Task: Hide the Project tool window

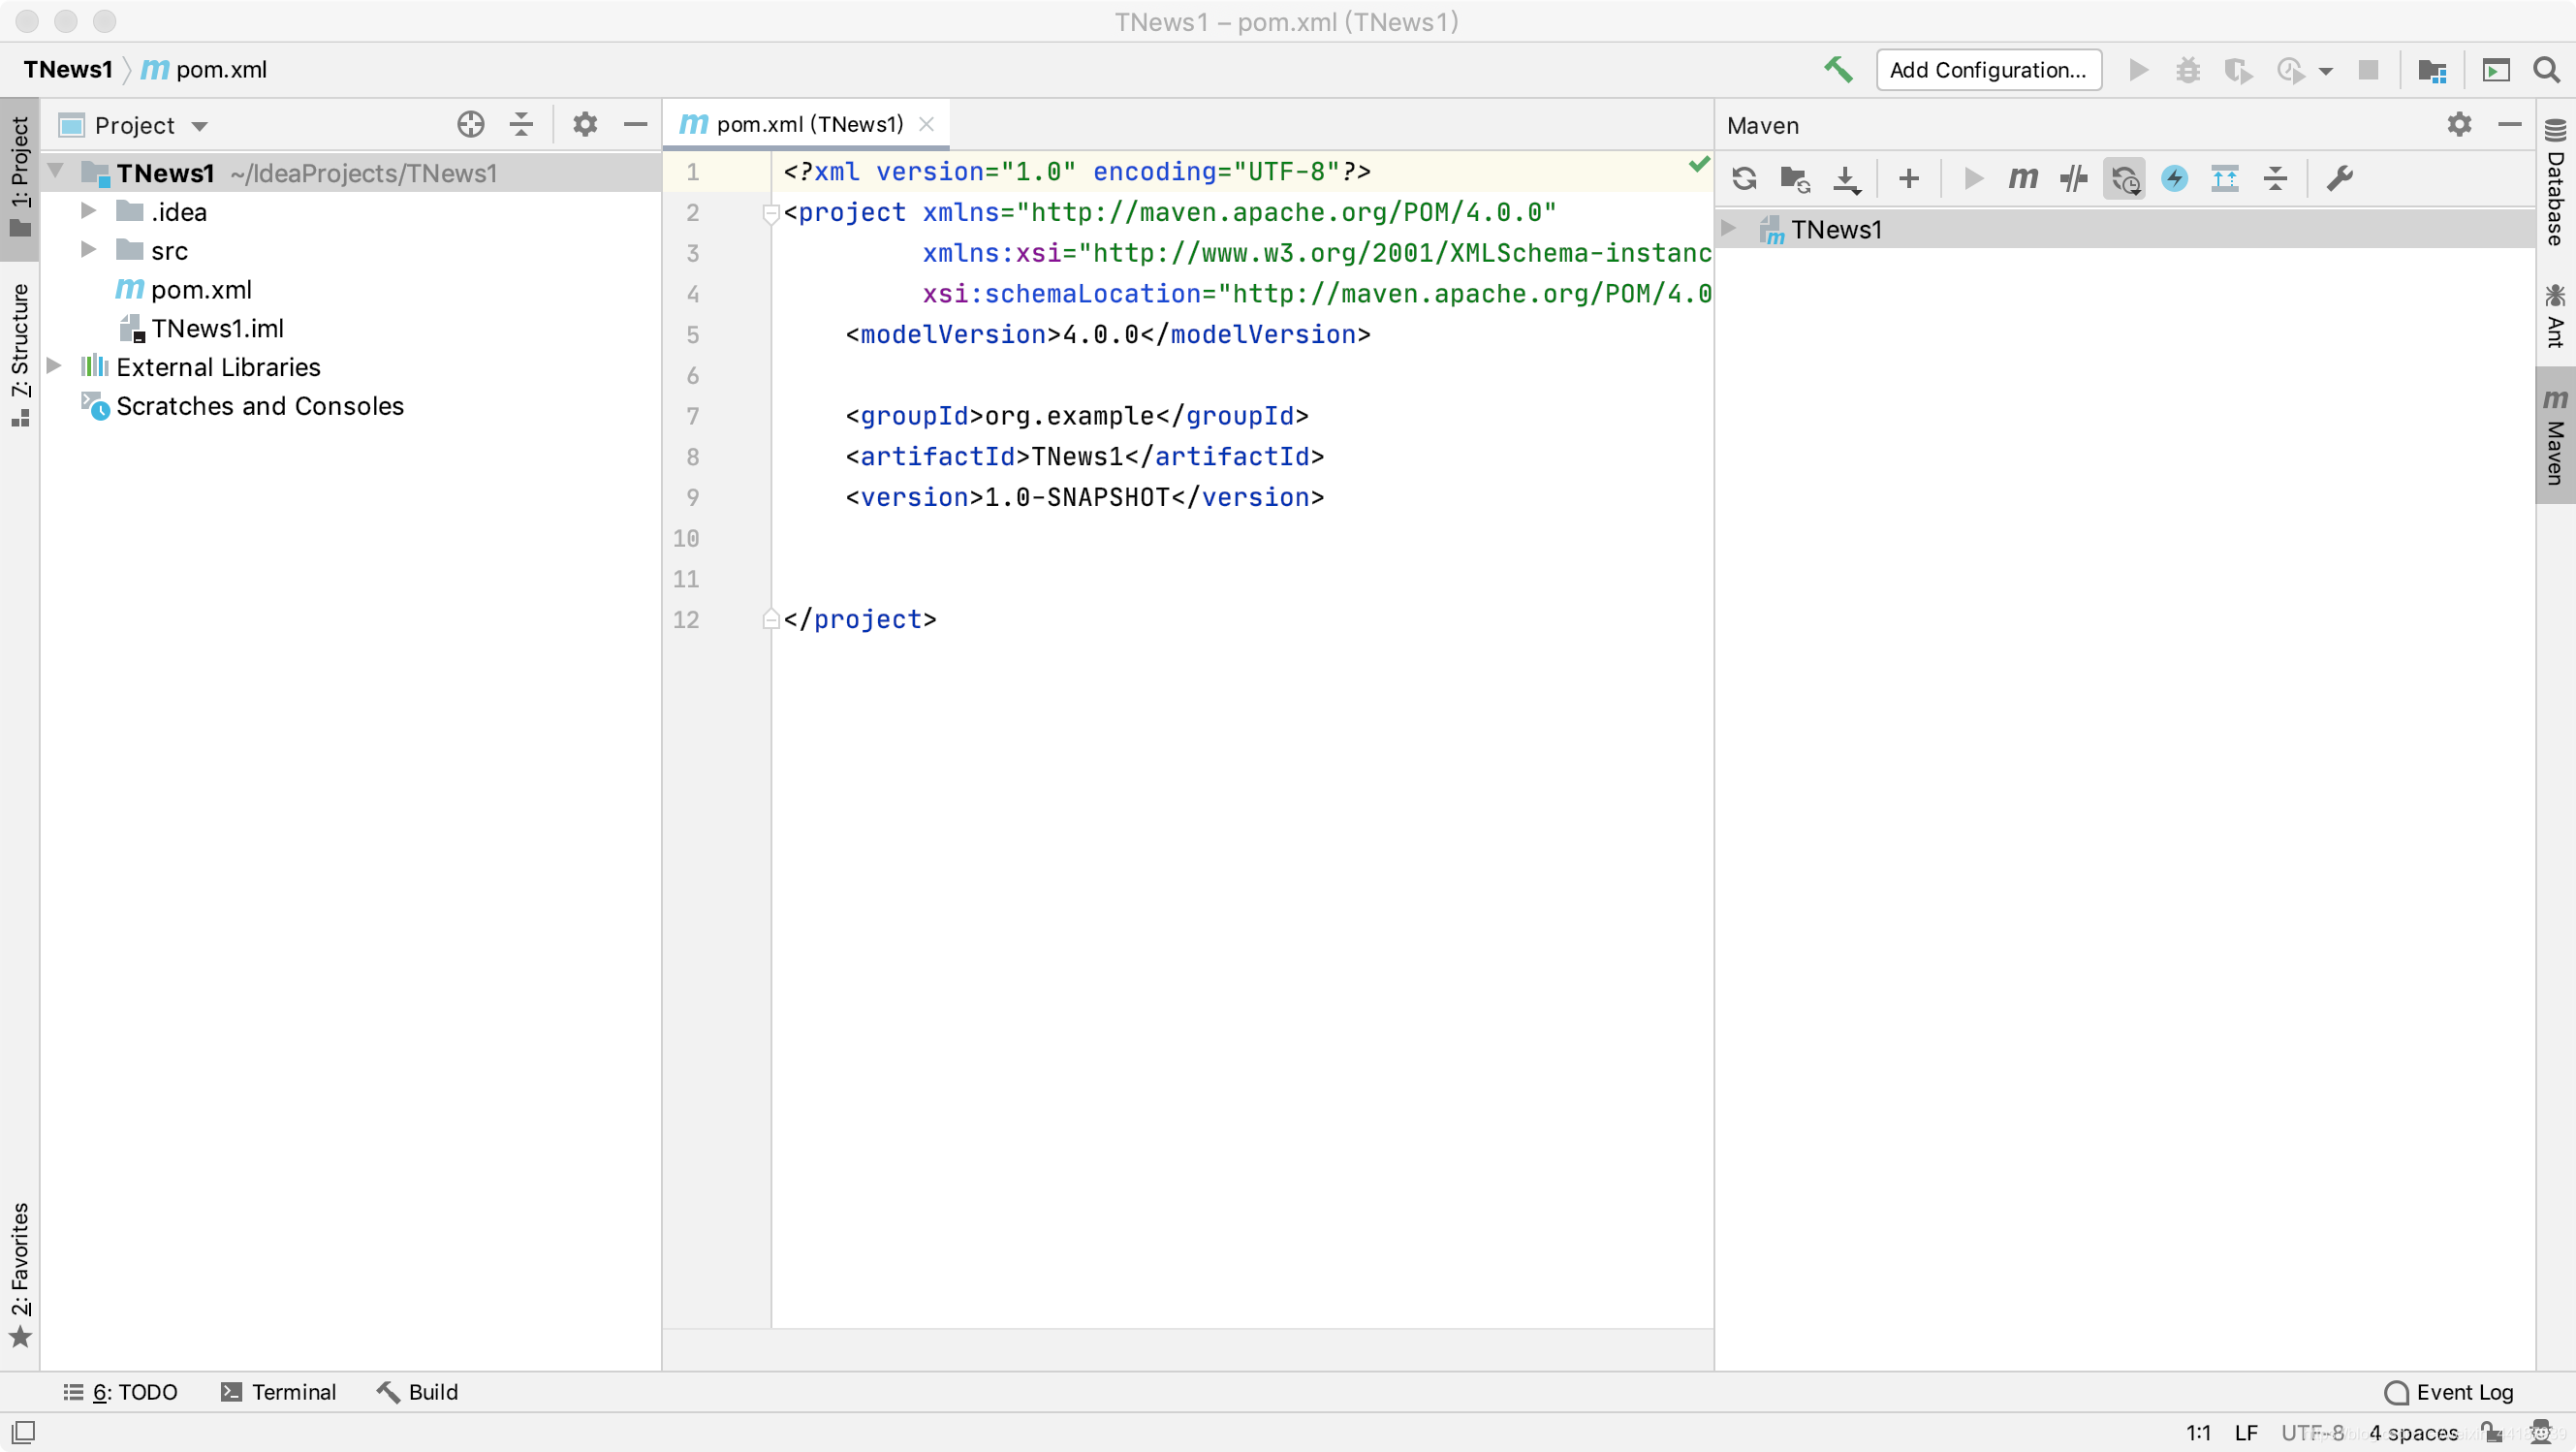Action: (x=635, y=125)
